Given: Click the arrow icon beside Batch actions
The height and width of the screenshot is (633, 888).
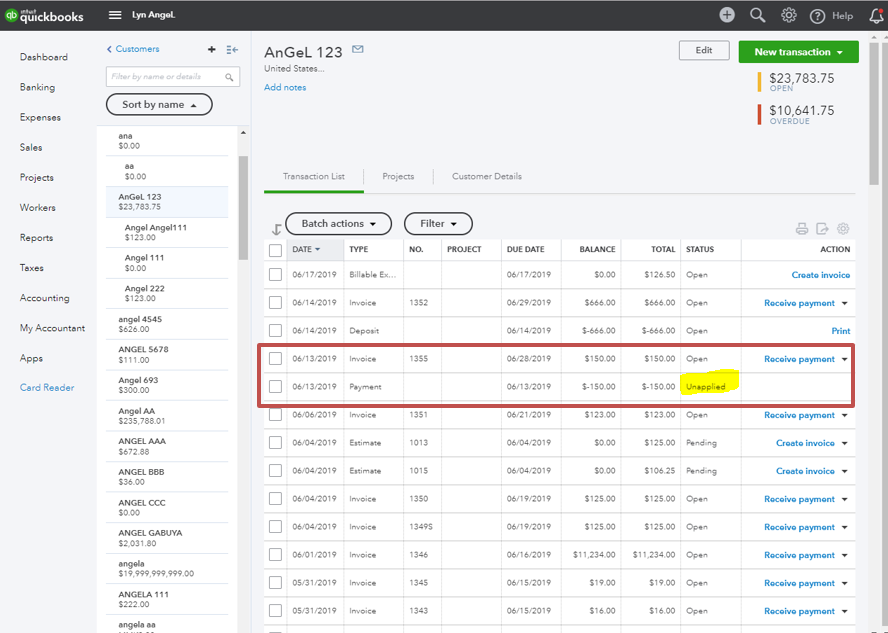Looking at the screenshot, I should click(x=276, y=229).
